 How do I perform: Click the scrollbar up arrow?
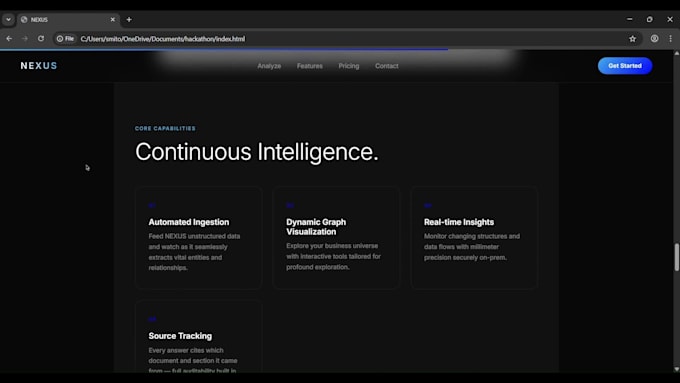pos(677,53)
